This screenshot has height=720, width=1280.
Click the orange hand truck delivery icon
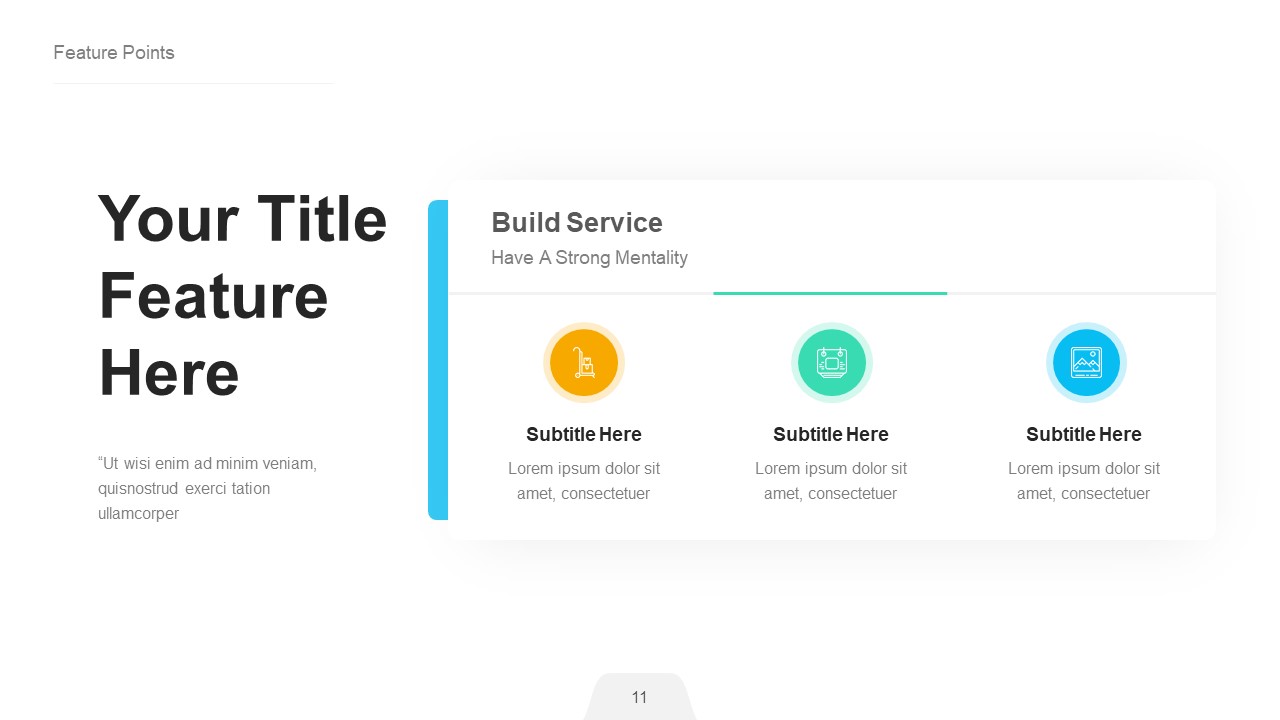coord(584,362)
